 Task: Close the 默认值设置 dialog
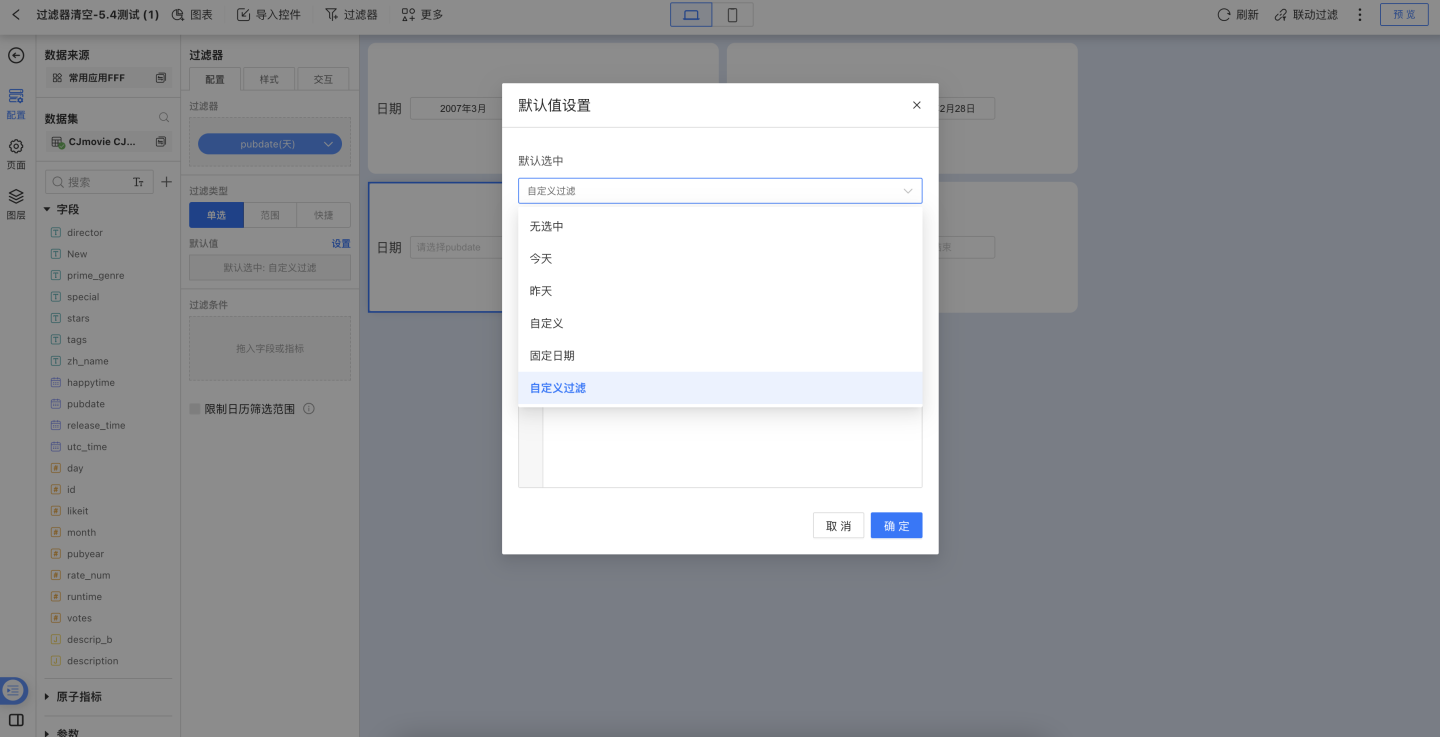coord(917,105)
